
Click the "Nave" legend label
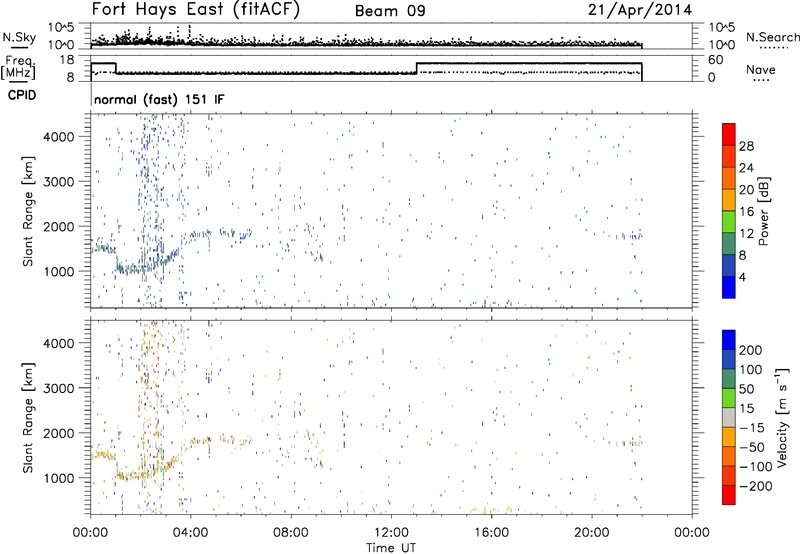pos(761,70)
